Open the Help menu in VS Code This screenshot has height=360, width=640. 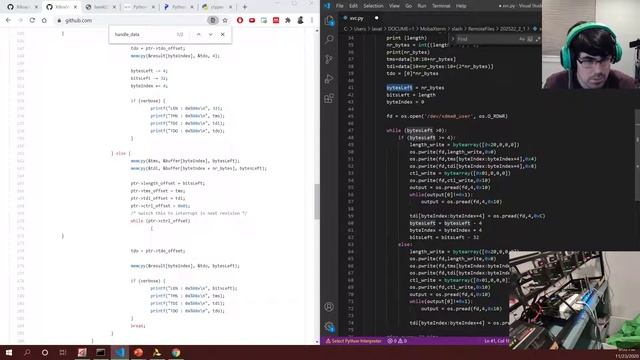(x=461, y=6)
